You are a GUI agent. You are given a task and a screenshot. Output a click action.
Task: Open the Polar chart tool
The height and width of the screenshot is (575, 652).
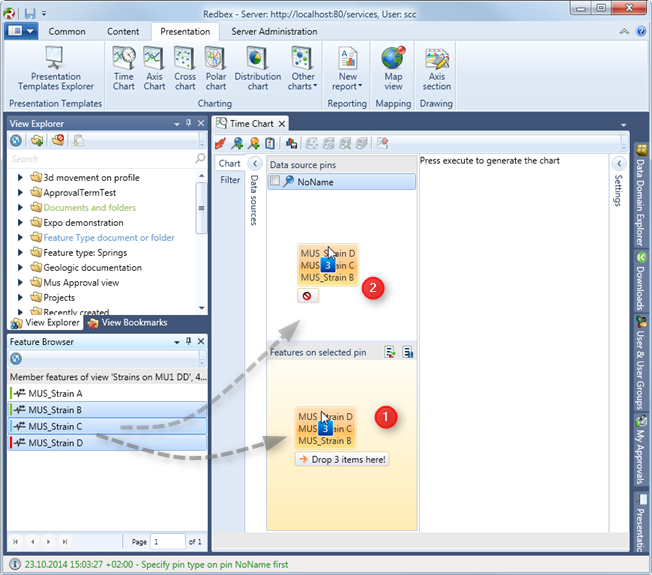tap(214, 68)
